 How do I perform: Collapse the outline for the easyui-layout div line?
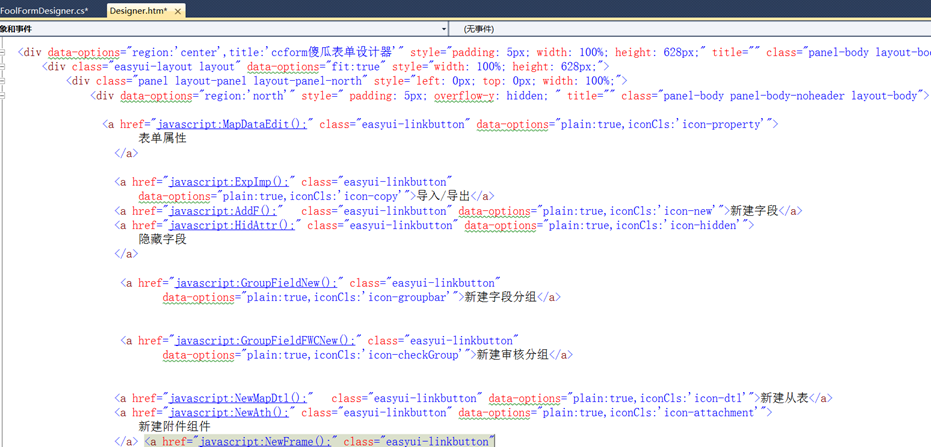click(x=3, y=66)
